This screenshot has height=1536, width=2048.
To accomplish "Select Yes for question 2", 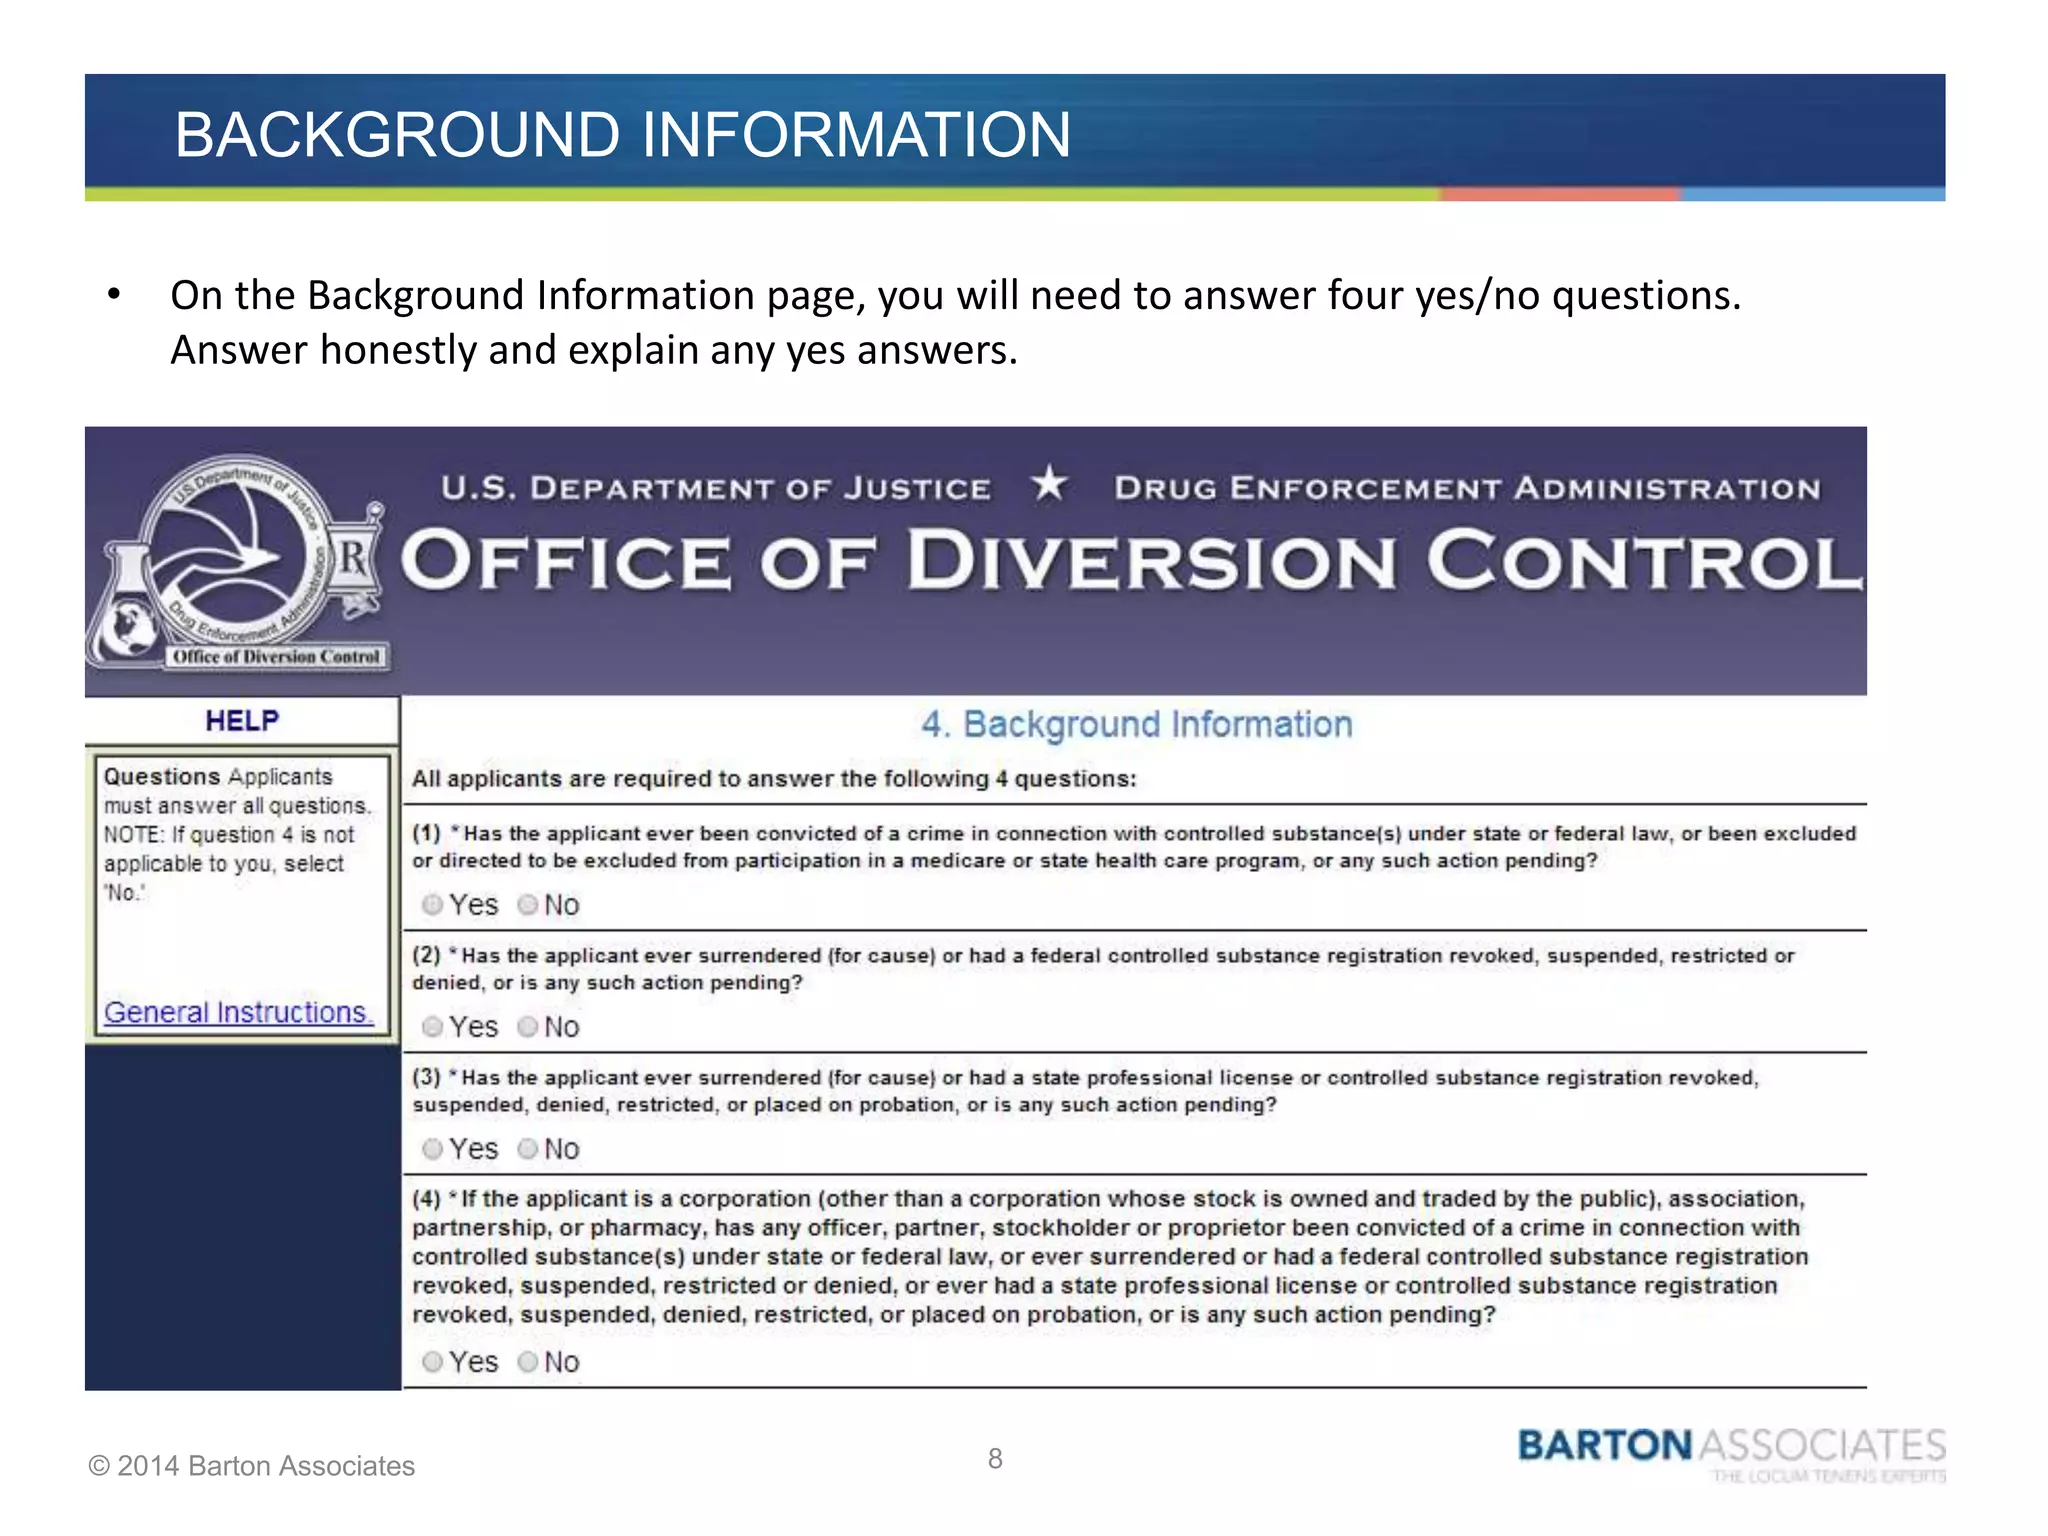I will 432,1027.
